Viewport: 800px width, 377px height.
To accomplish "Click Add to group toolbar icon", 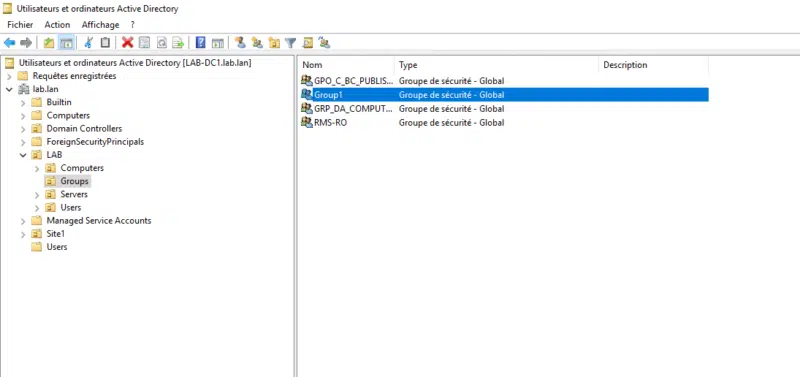I will point(324,43).
